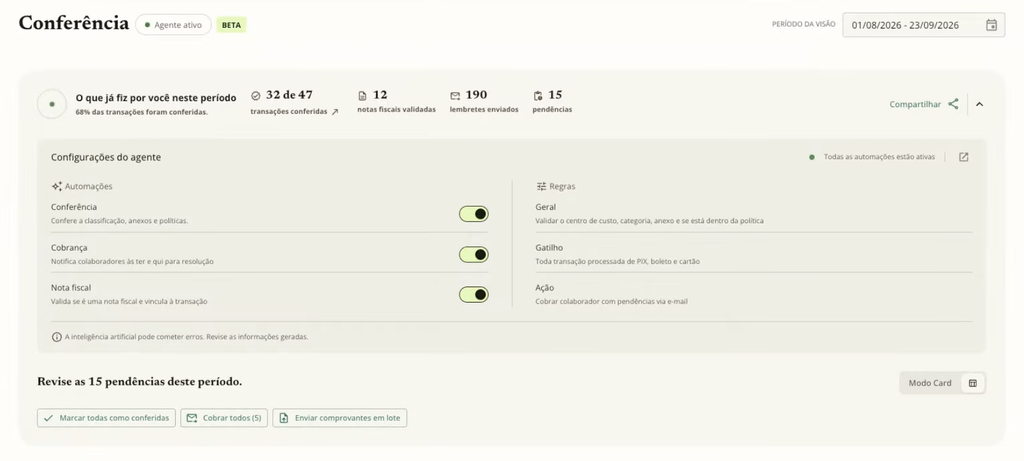The height and width of the screenshot is (461, 1024).
Task: Toggle the Cobrança automation switch
Action: click(473, 254)
